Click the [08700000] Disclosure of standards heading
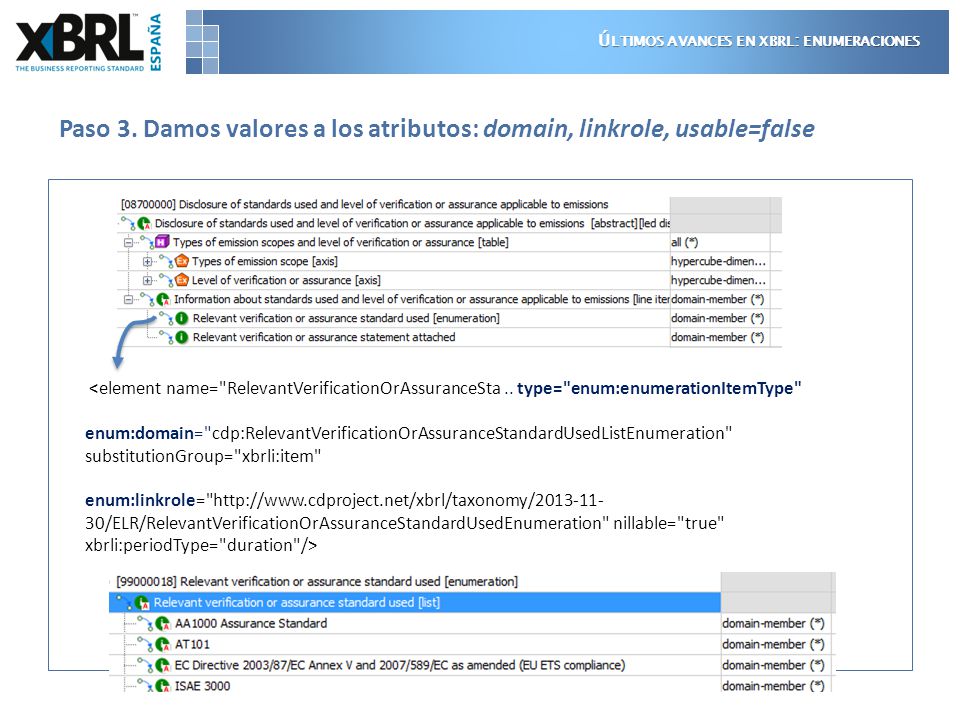 point(364,204)
